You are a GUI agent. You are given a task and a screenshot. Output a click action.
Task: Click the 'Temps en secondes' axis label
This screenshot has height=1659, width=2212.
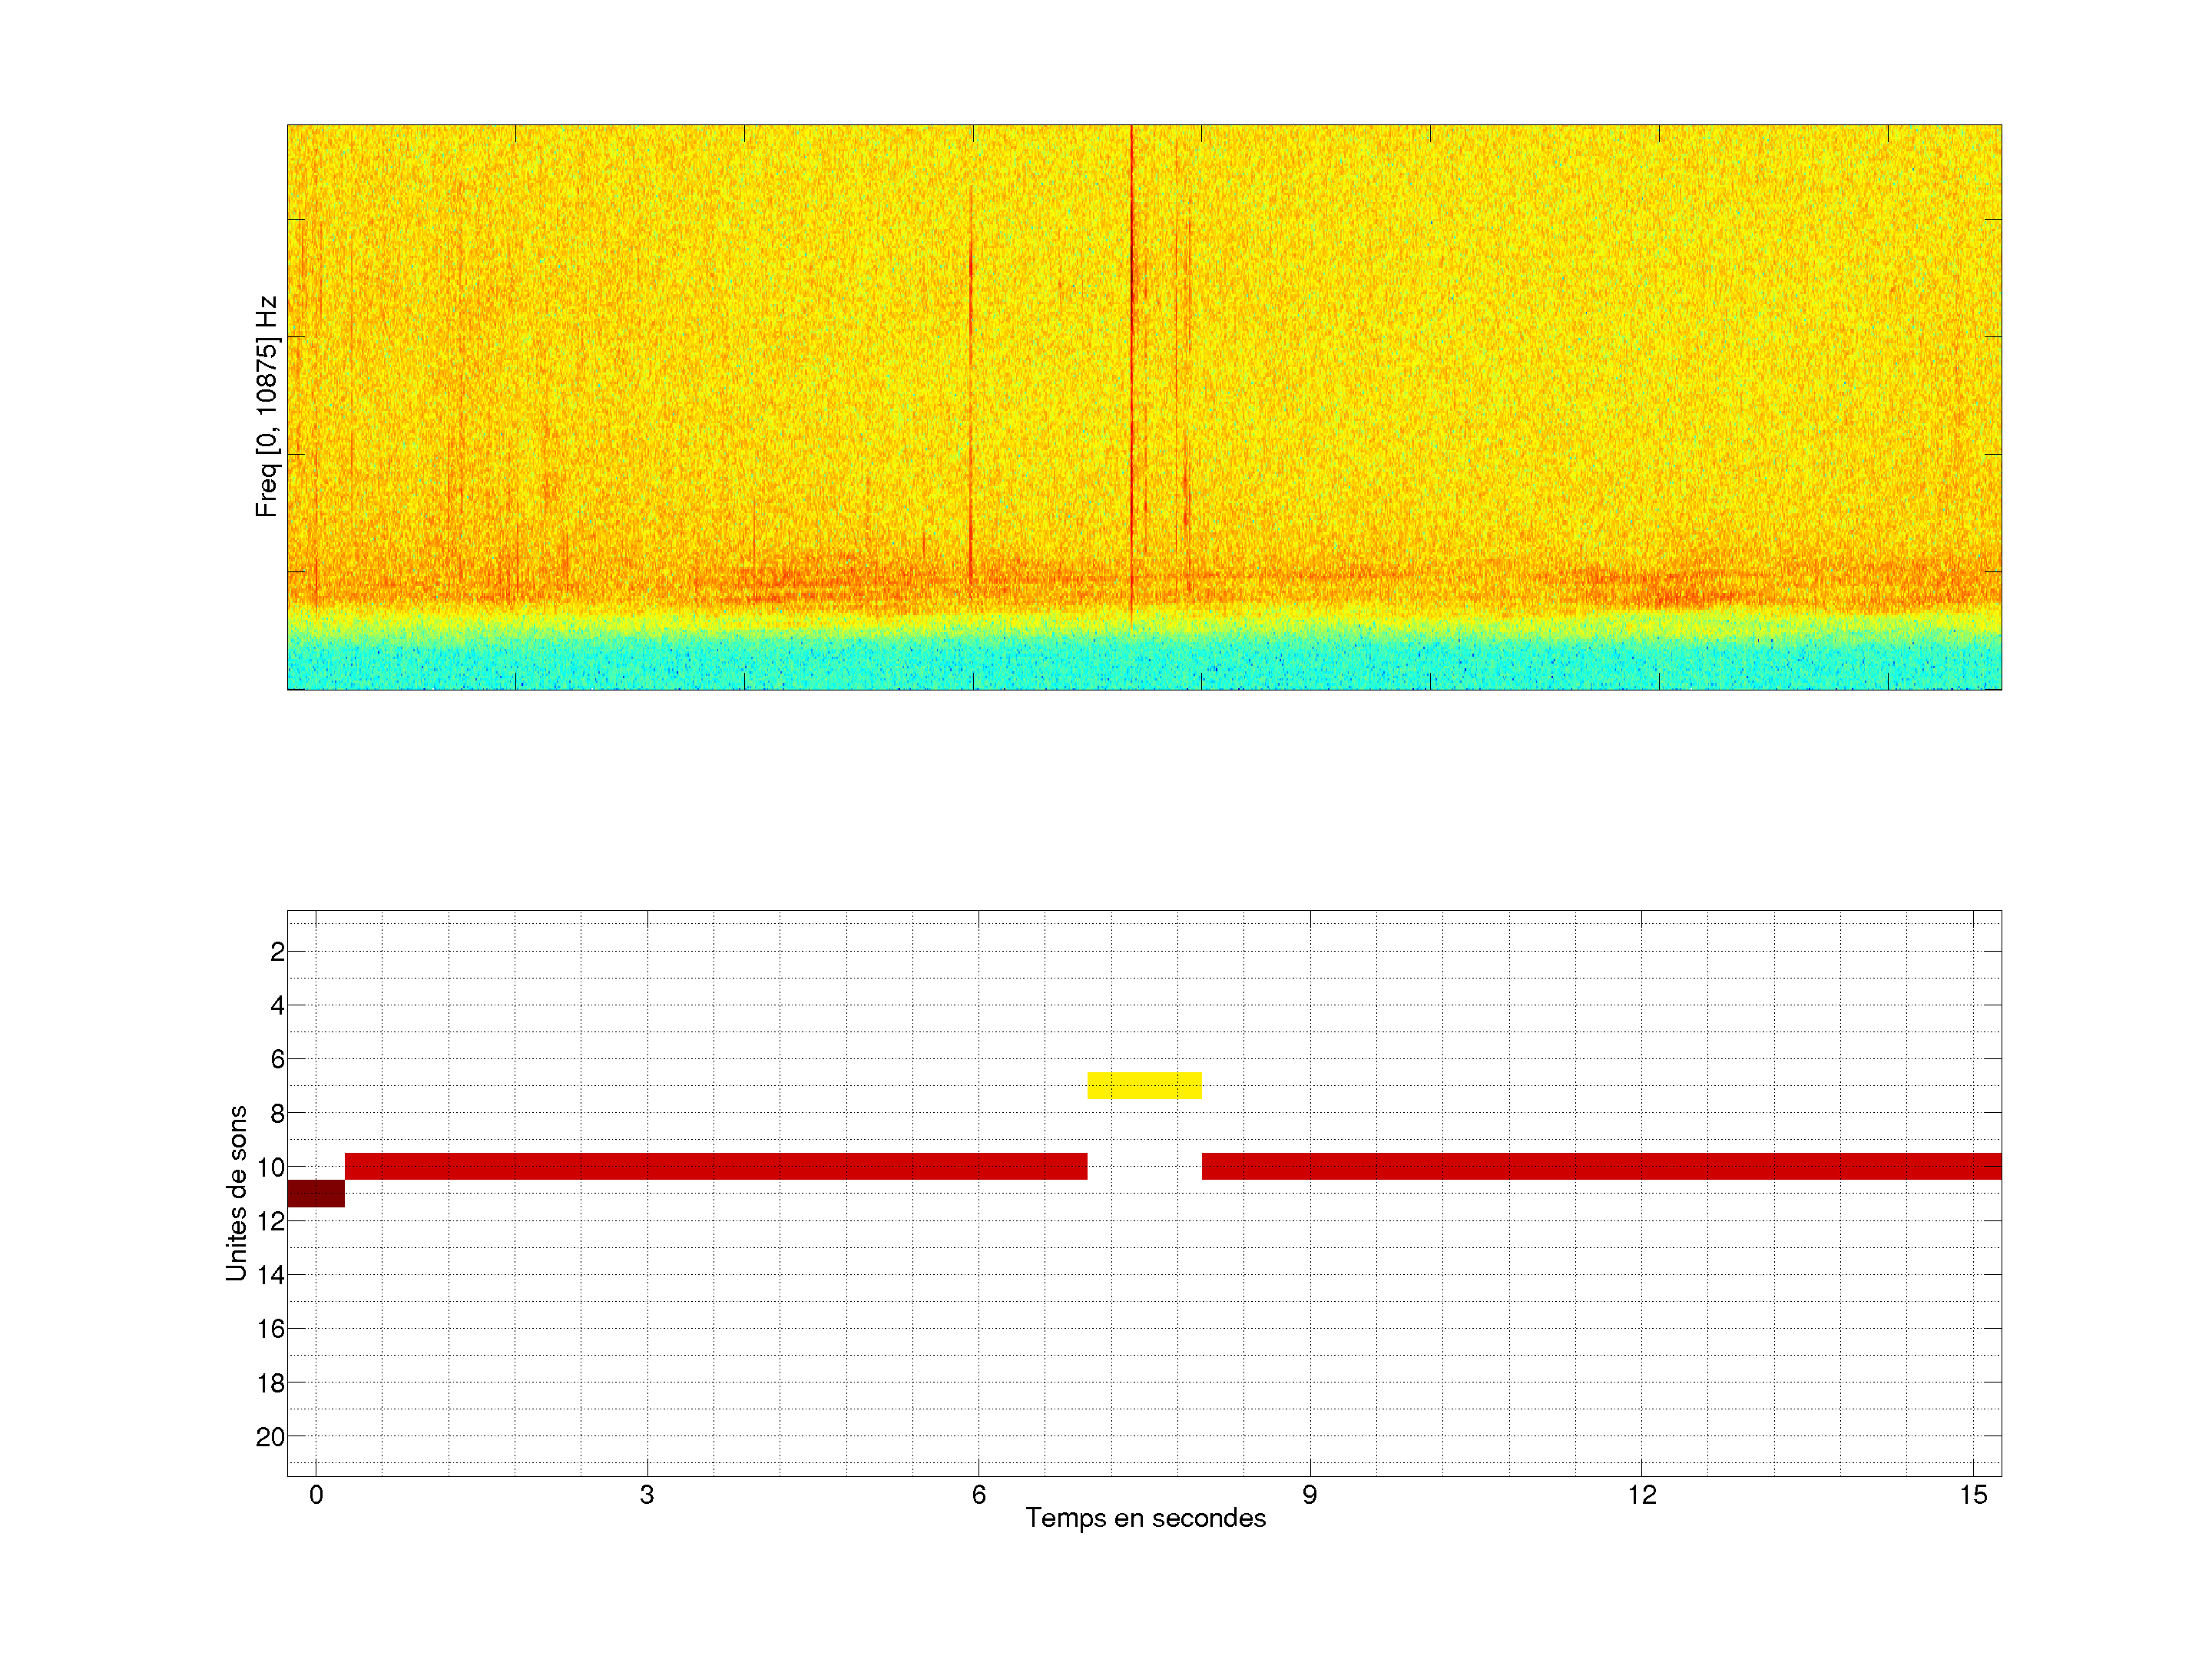tap(1145, 1518)
